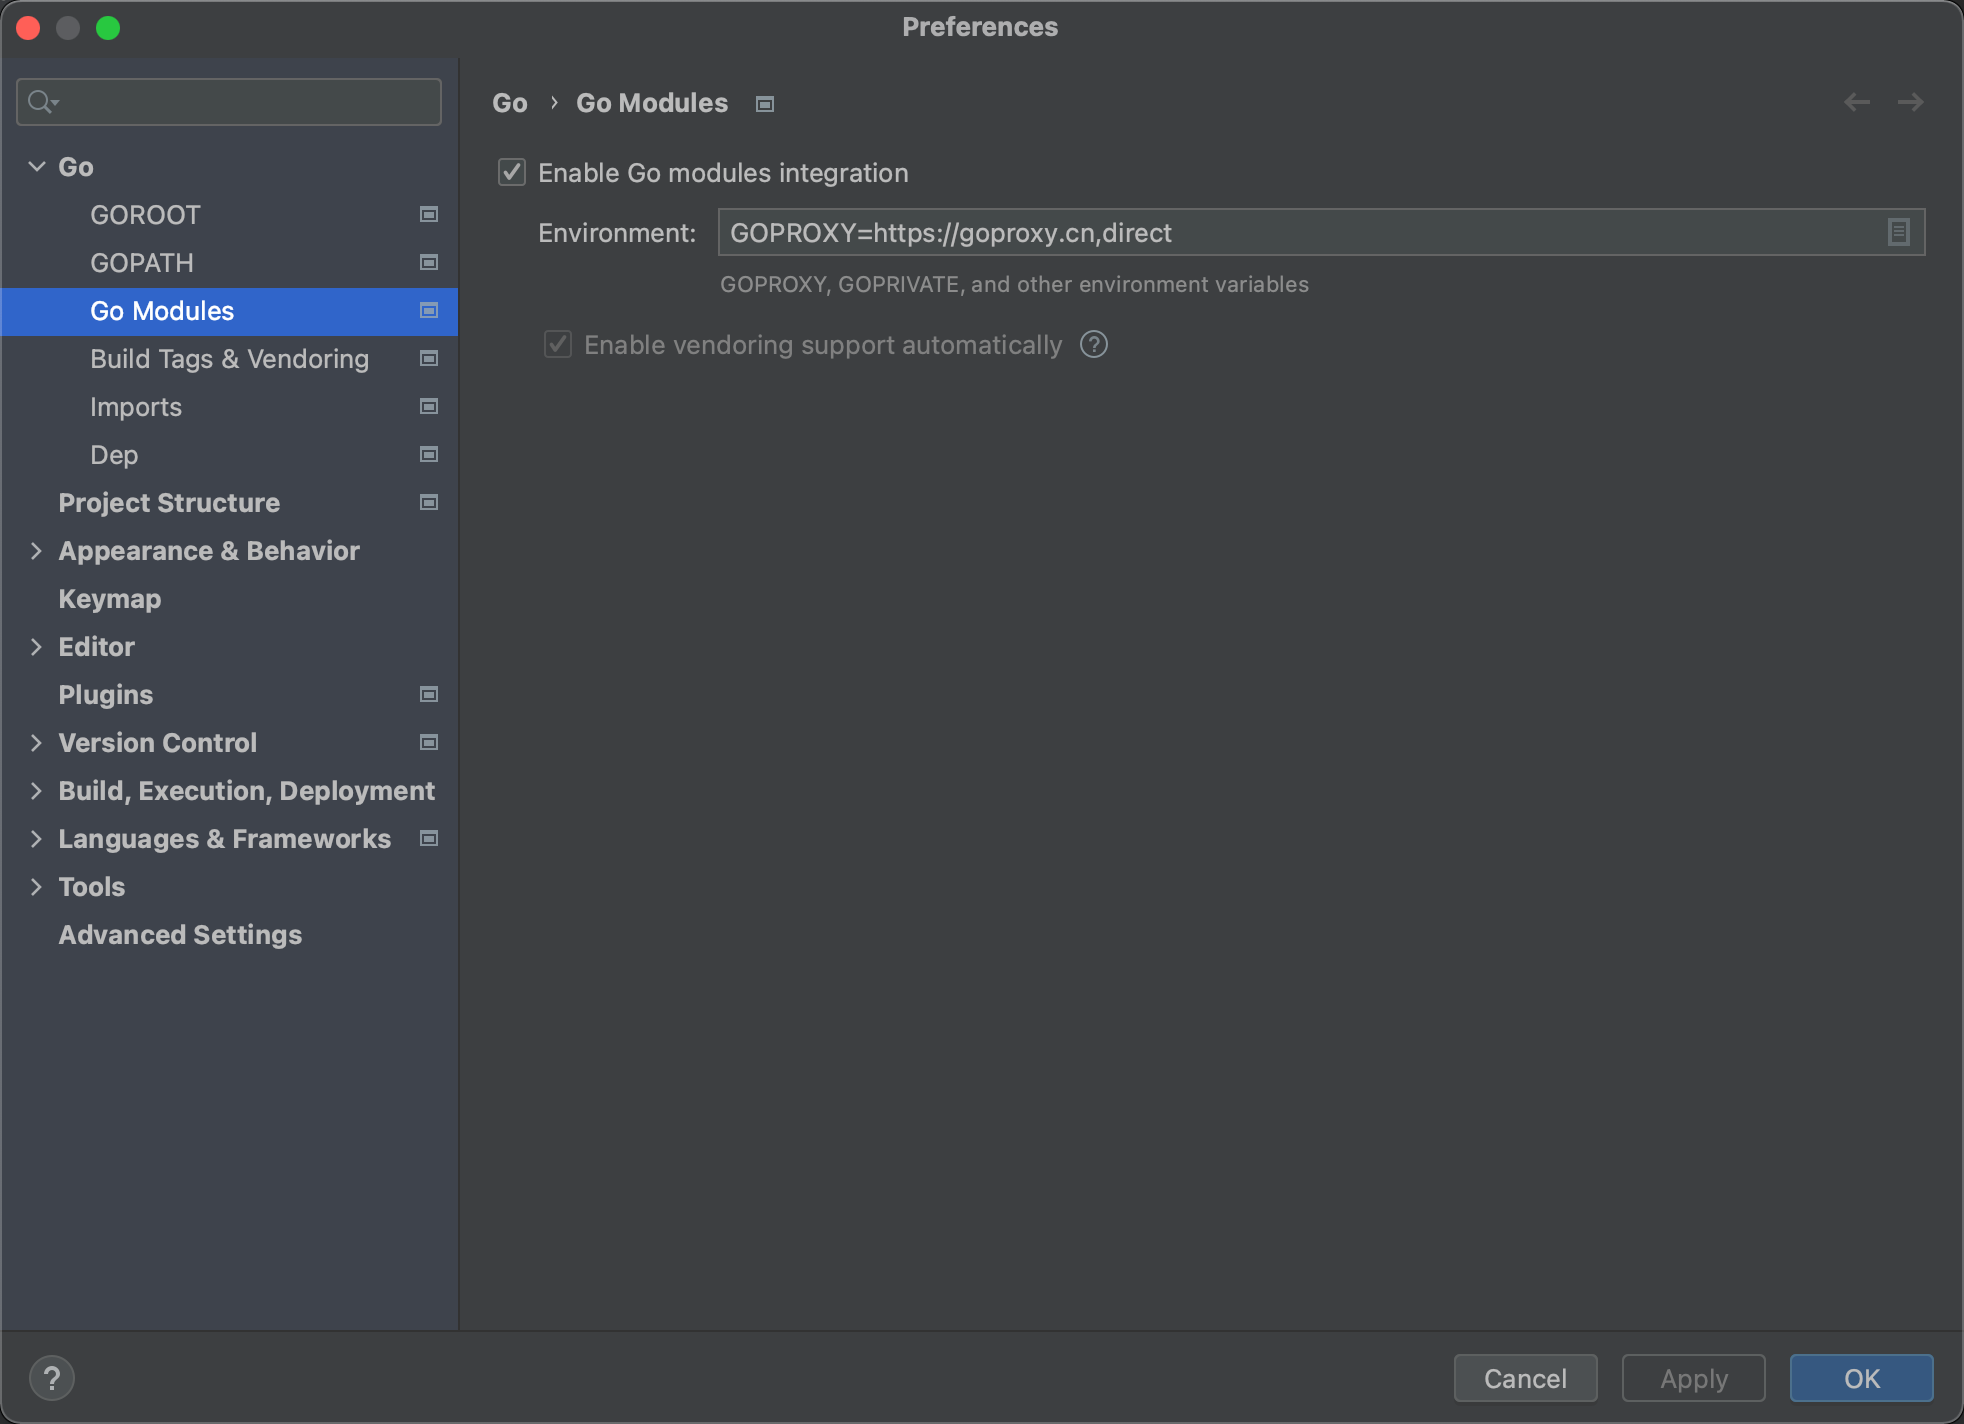Open the Preferences help button

[x=52, y=1378]
